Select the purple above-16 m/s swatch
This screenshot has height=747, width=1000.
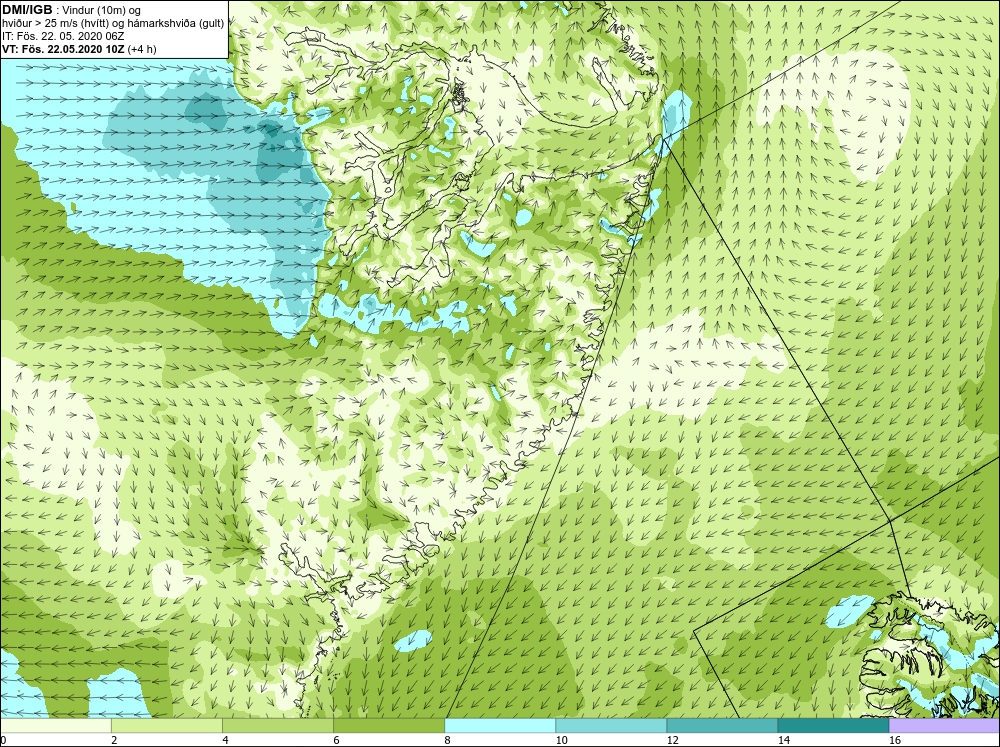[x=944, y=725]
